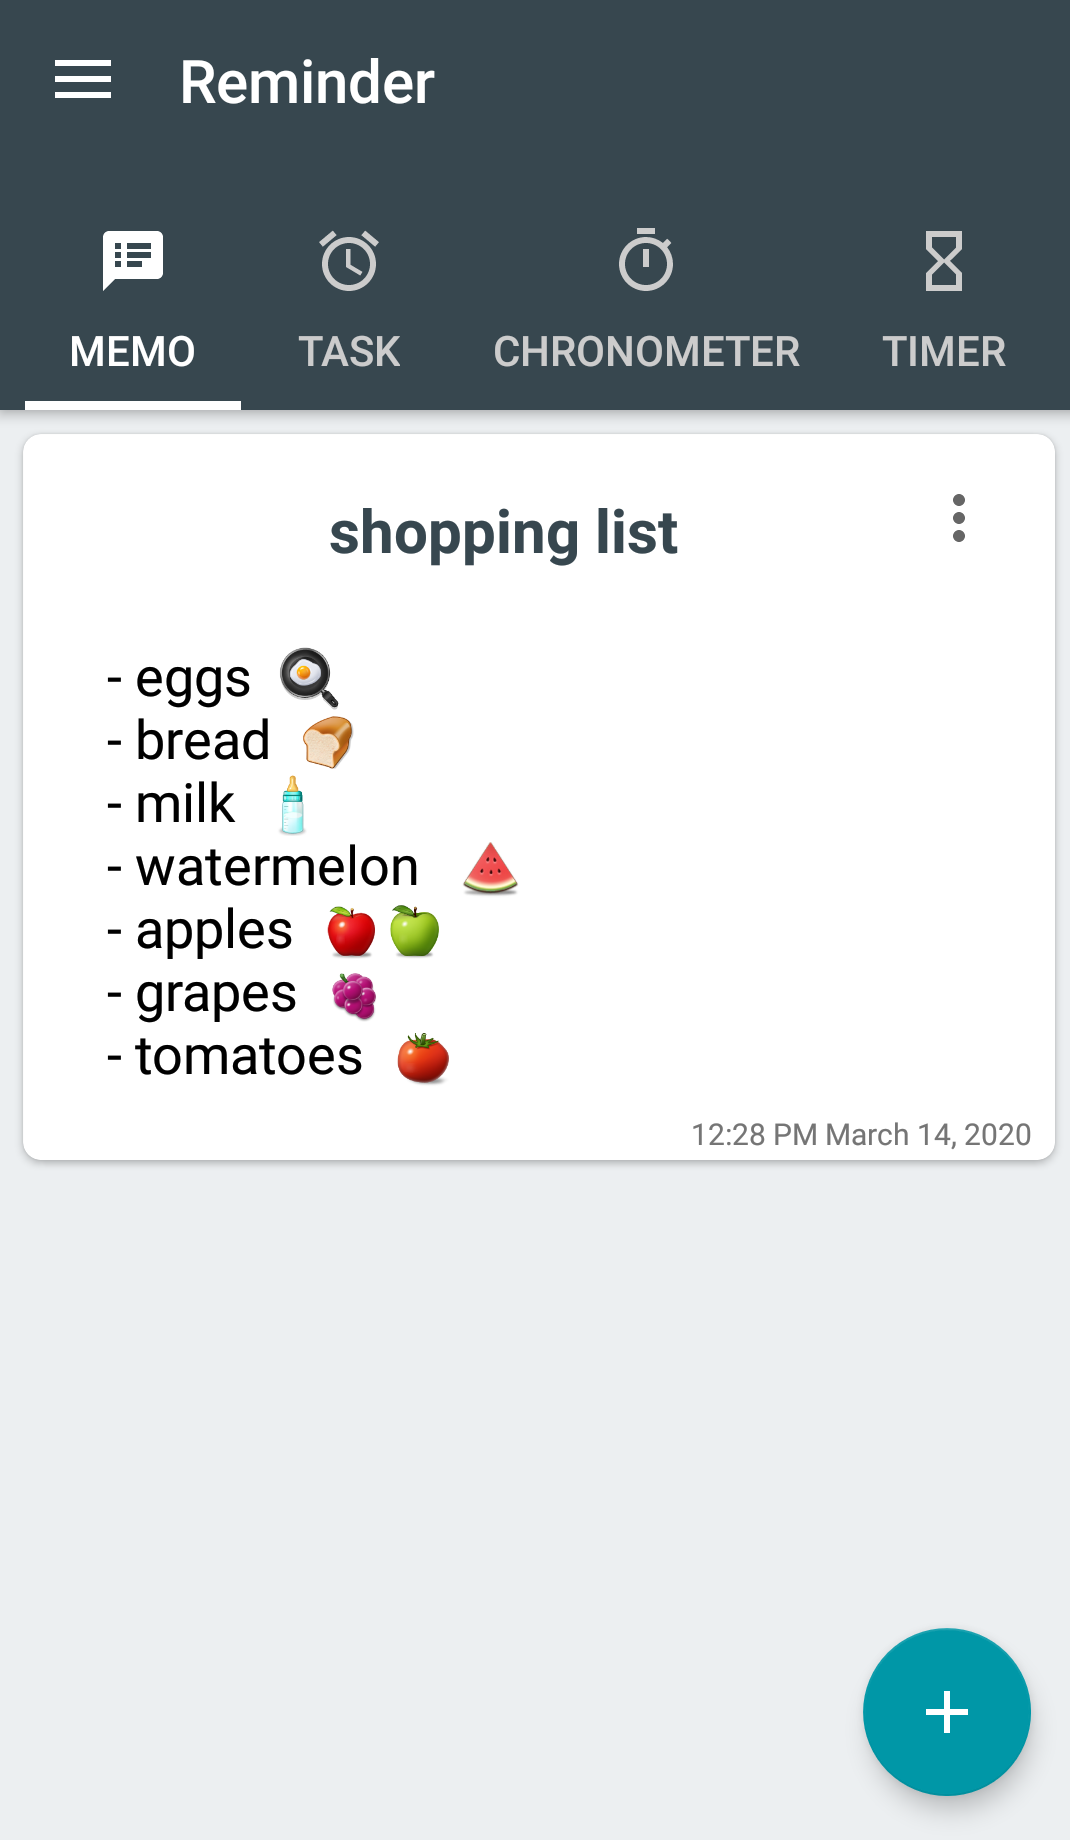
Task: Click the tomatoes entry in memo
Action: click(278, 1057)
